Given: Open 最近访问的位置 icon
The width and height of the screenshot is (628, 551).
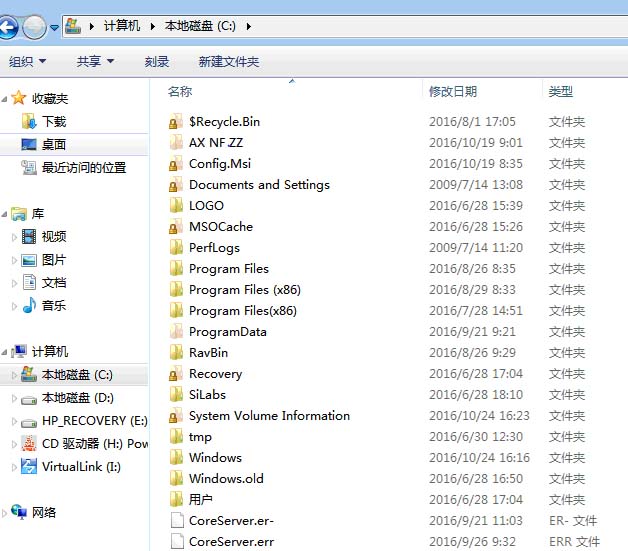Looking at the screenshot, I should (29, 167).
